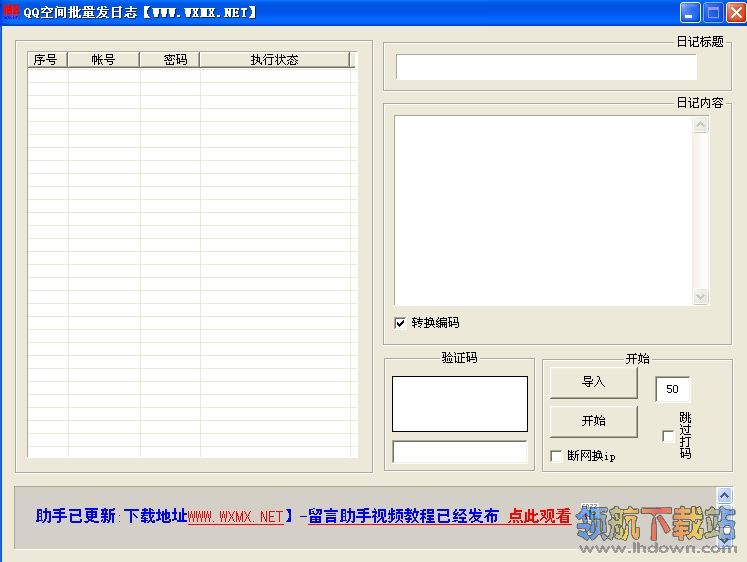
Task: Click the captcha image display box
Action: (x=460, y=404)
